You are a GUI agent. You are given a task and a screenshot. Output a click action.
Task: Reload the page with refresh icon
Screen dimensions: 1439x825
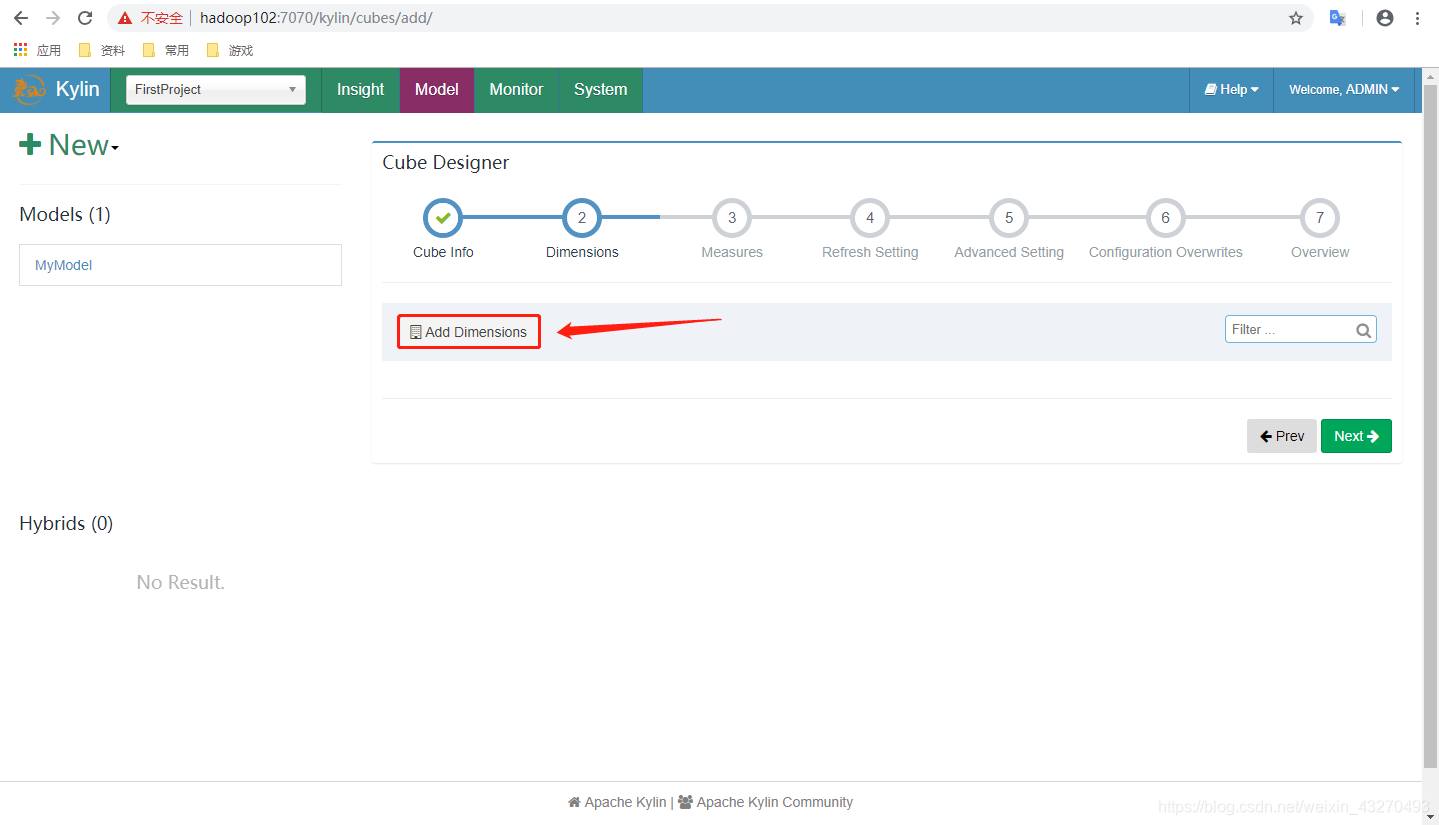pyautogui.click(x=85, y=18)
